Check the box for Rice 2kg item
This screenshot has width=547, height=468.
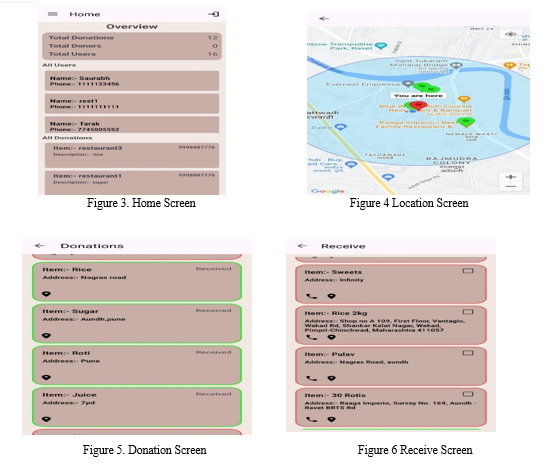[468, 312]
